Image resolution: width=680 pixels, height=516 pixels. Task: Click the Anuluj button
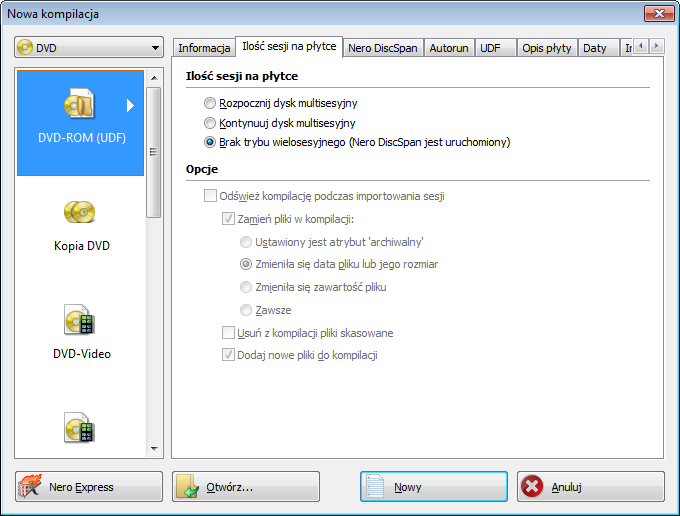click(591, 487)
